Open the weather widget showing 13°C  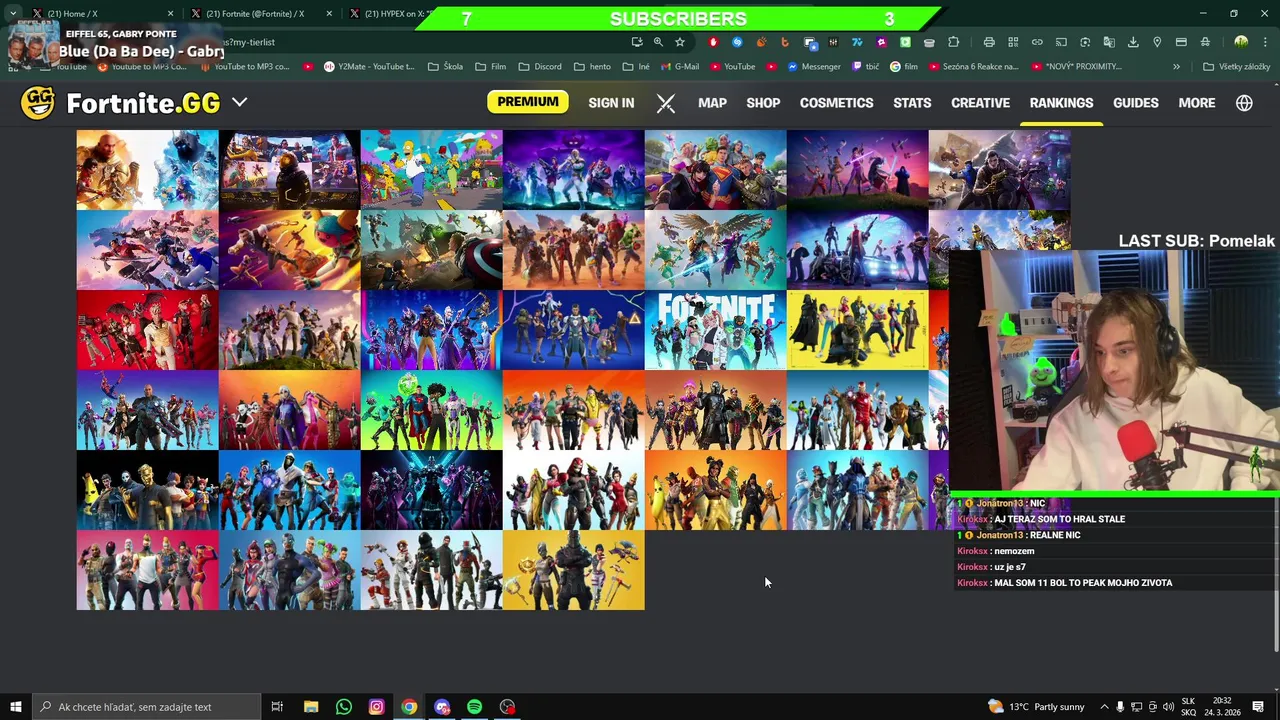(x=1034, y=707)
